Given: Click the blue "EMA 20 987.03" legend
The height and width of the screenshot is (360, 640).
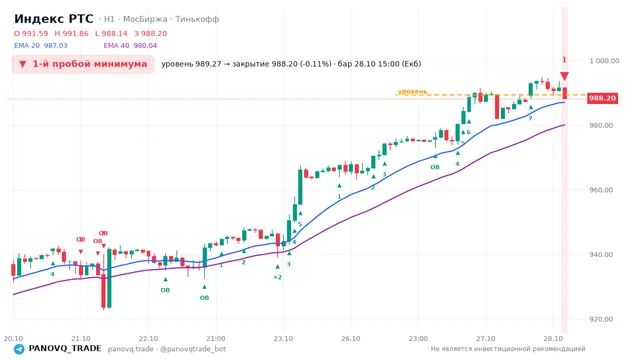Looking at the screenshot, I should click(x=40, y=46).
